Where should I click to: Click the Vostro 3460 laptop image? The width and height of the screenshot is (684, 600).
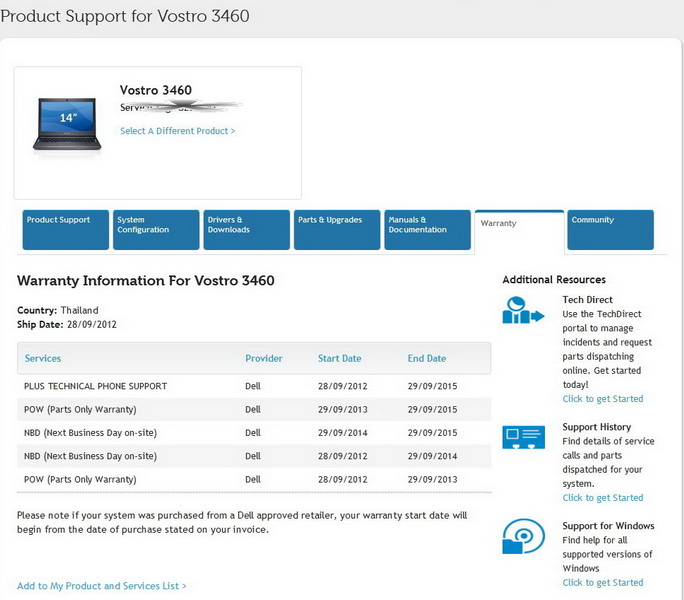pyautogui.click(x=67, y=125)
